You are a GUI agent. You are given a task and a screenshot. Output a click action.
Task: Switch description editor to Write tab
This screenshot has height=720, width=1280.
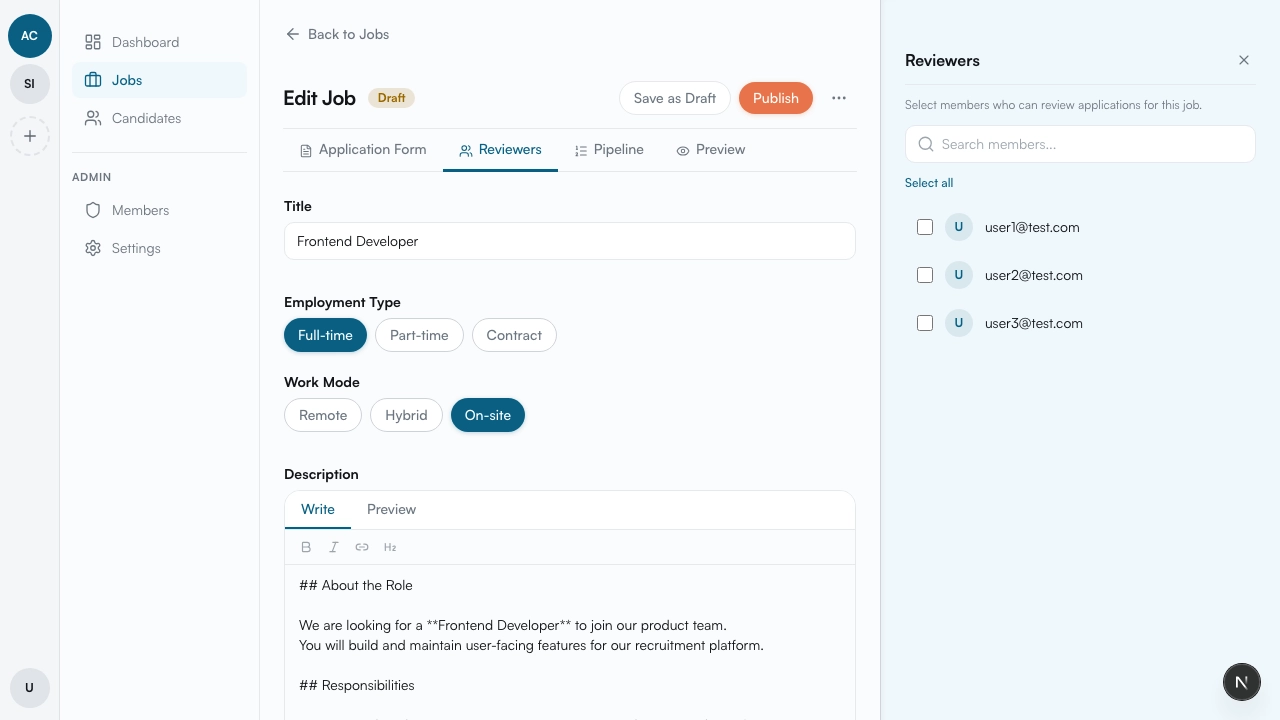(318, 509)
